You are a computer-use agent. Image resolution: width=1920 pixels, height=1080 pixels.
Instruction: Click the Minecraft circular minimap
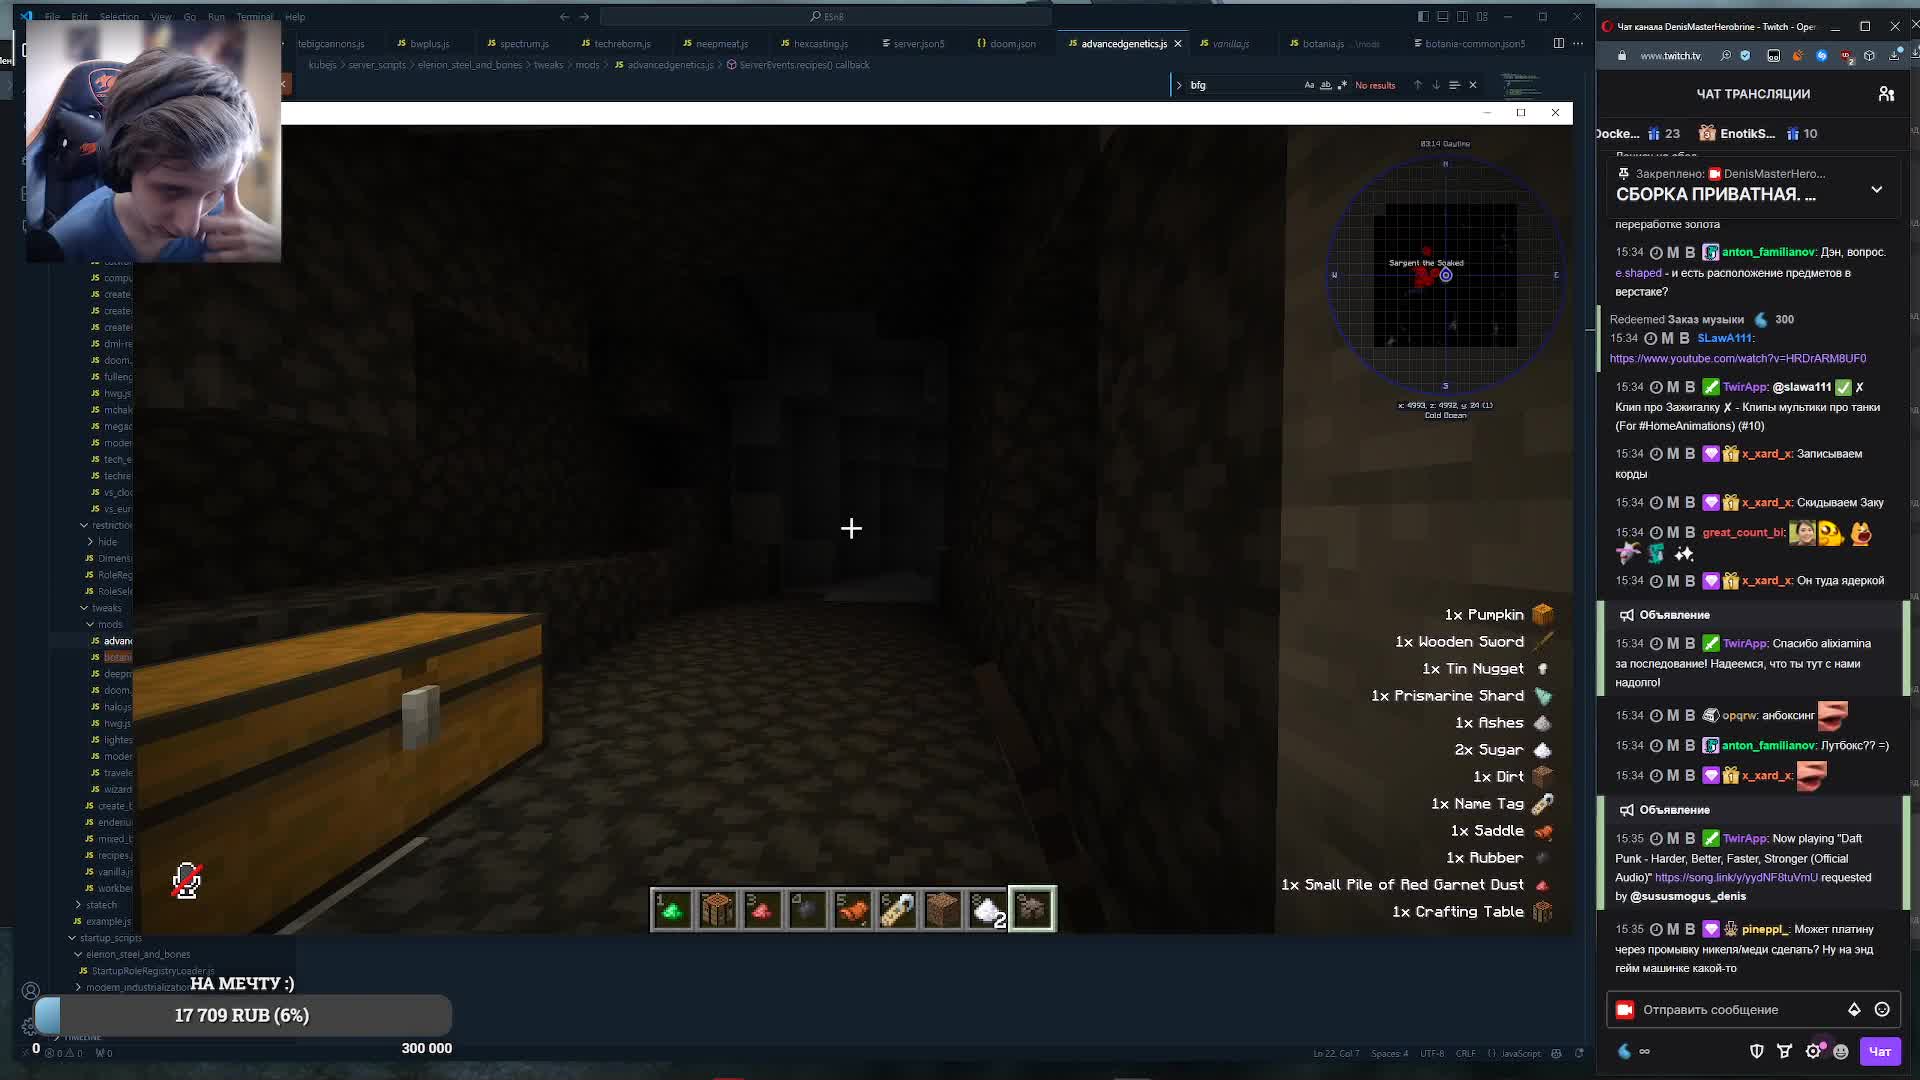pyautogui.click(x=1445, y=275)
